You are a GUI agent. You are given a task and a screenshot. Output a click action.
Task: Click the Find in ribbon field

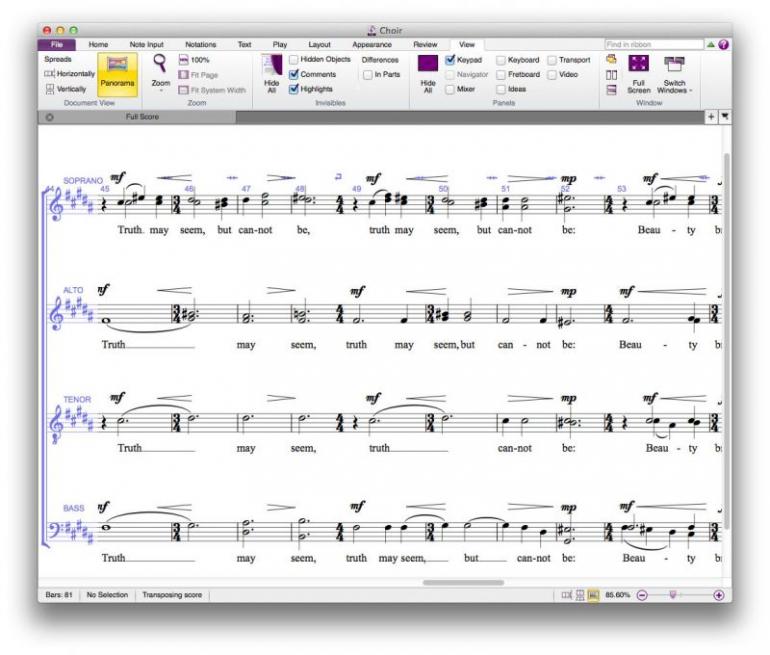pyautogui.click(x=654, y=45)
